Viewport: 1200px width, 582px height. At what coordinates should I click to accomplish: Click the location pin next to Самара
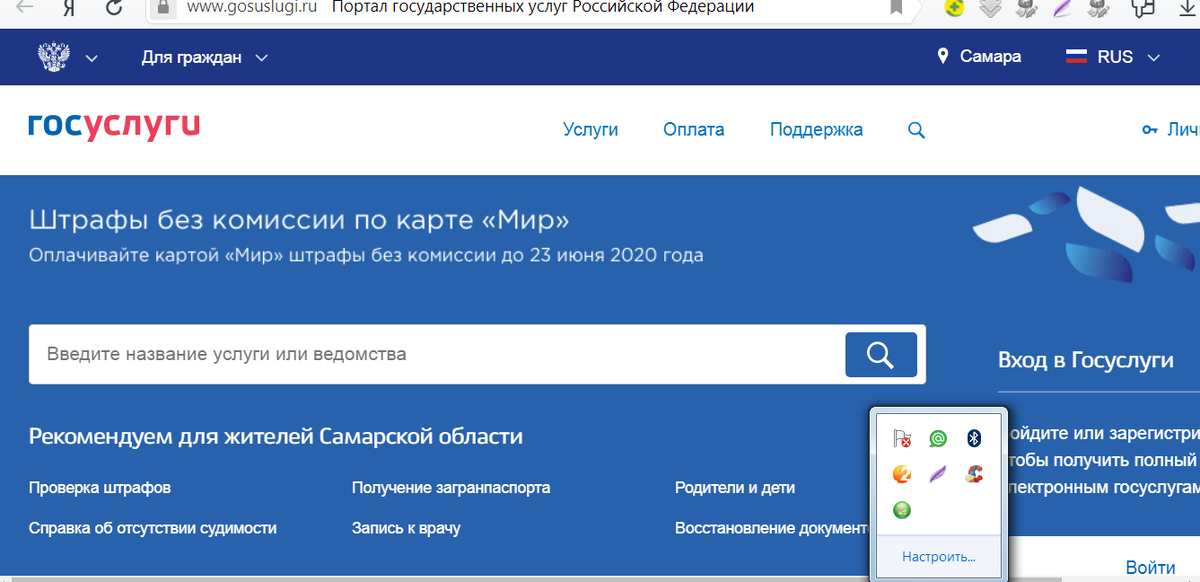(941, 56)
